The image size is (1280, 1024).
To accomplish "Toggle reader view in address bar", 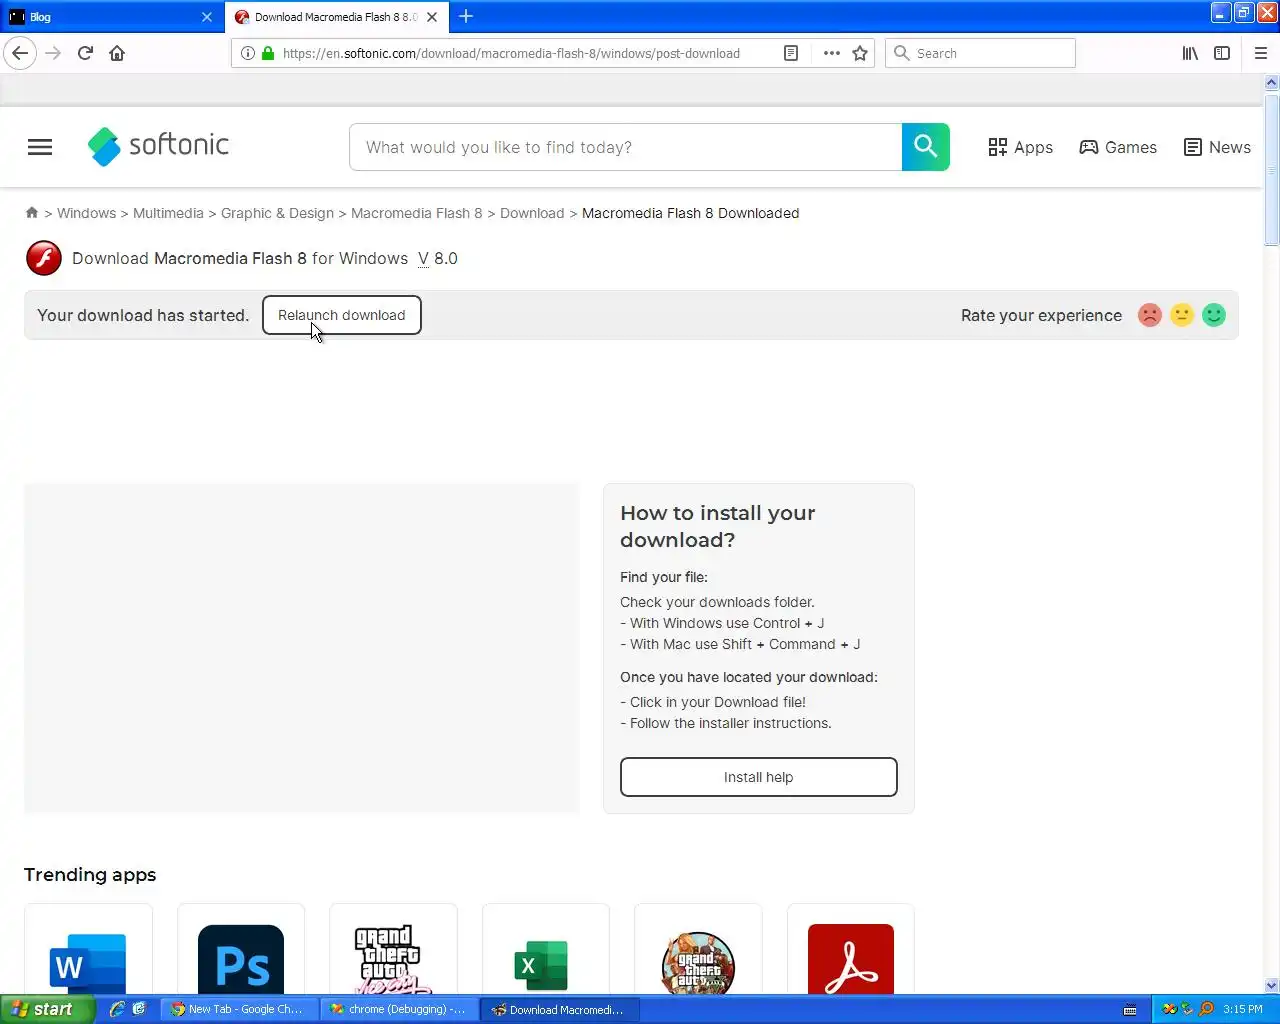I will coord(791,53).
